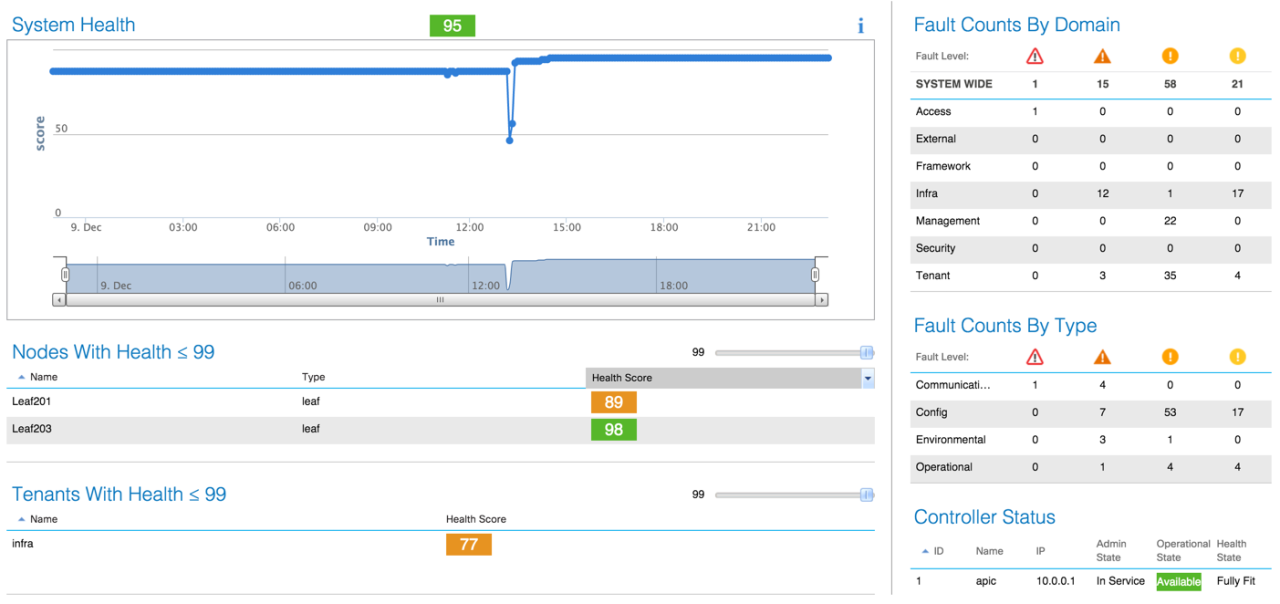
Task: Click the Tenant minor fault count 35
Action: (1170, 275)
